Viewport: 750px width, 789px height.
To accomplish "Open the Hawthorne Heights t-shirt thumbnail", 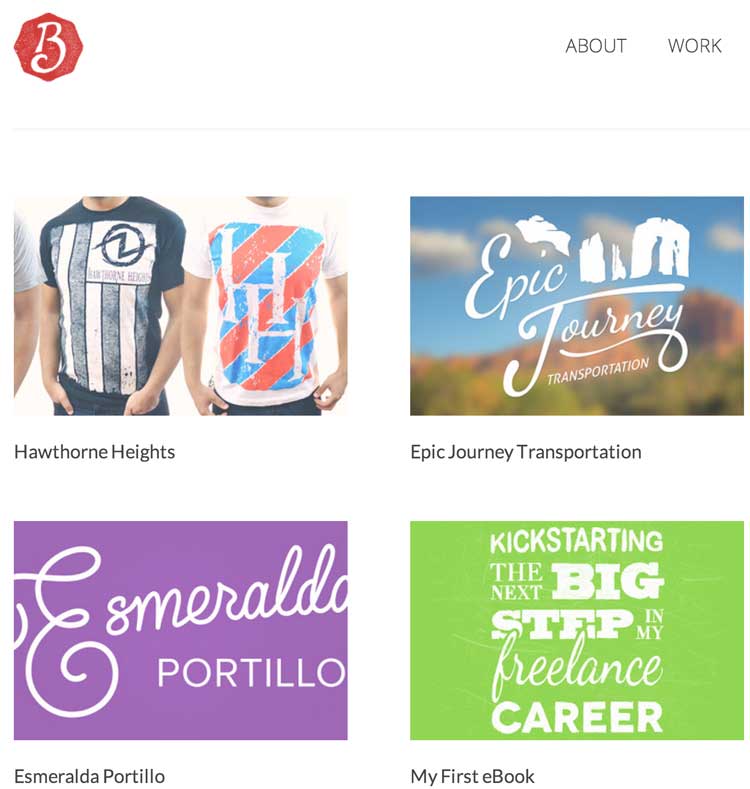I will point(180,305).
